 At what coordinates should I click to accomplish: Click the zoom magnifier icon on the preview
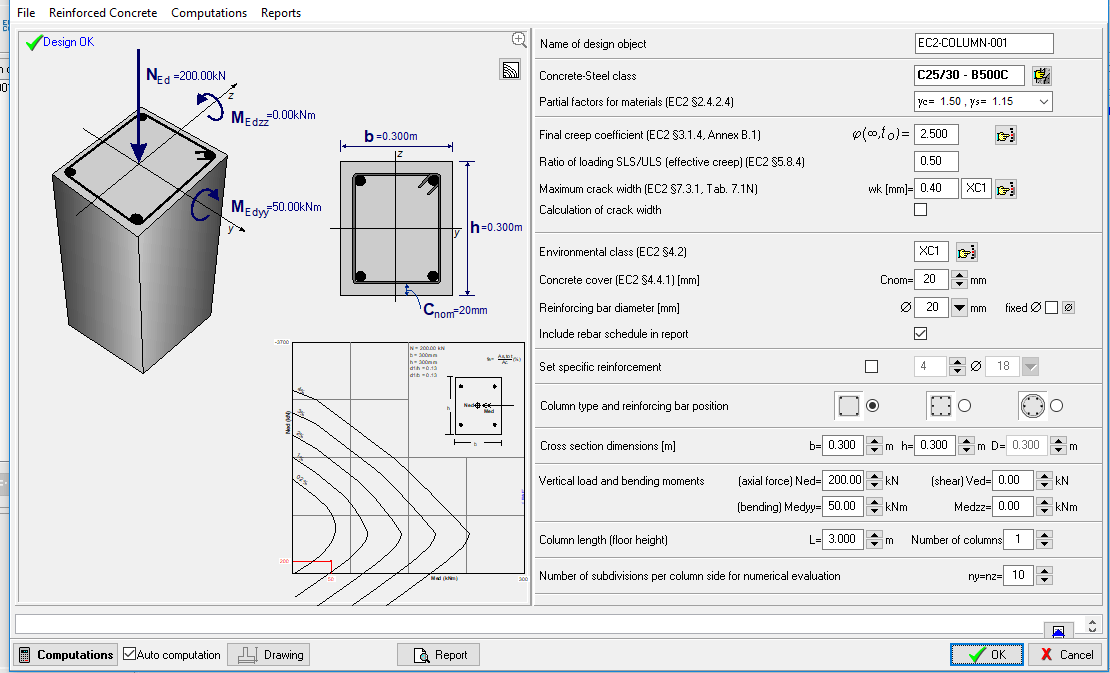pyautogui.click(x=519, y=40)
